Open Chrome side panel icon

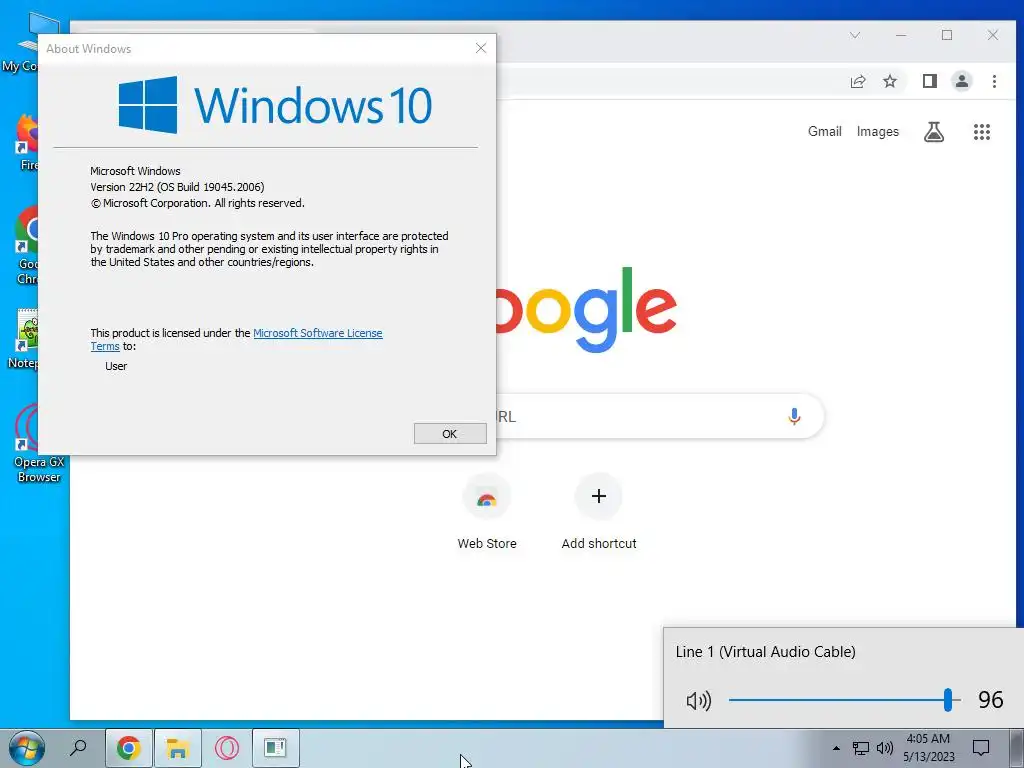[x=929, y=81]
